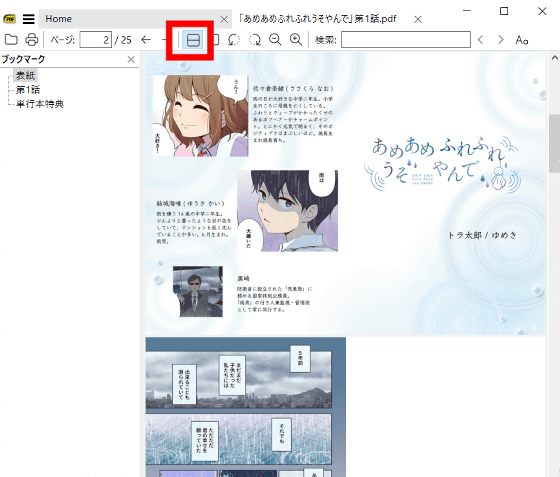Rotate the page right
Screen dimensions: 560x477
(x=255, y=40)
